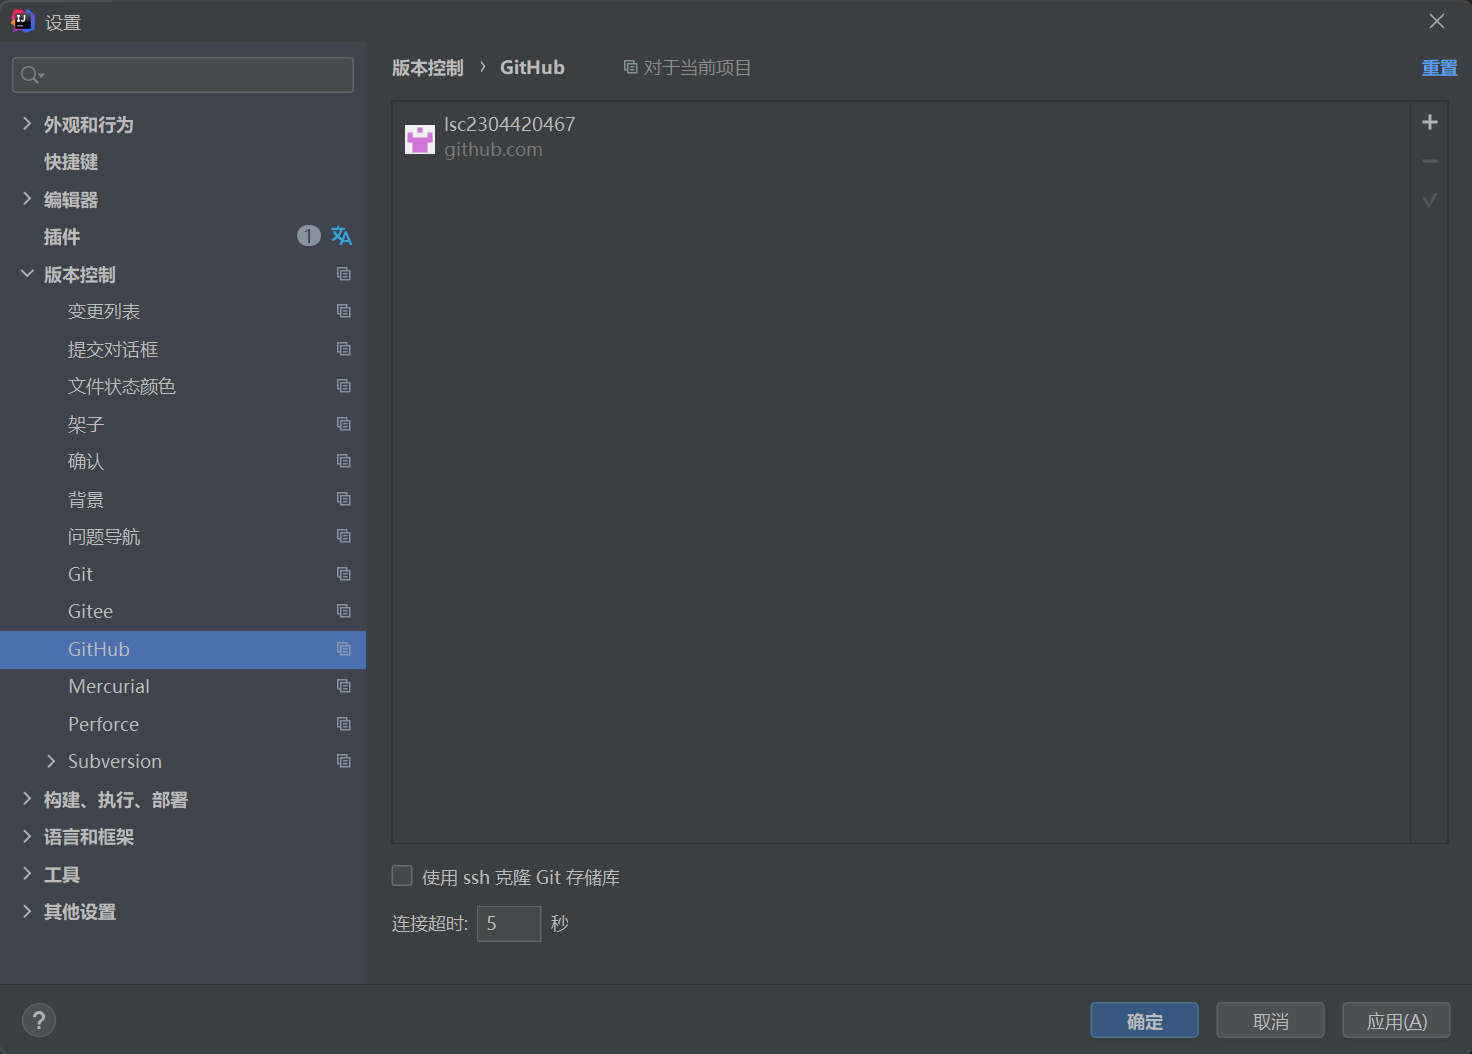Expand the 外观和行为 section
This screenshot has width=1472, height=1054.
coord(27,123)
